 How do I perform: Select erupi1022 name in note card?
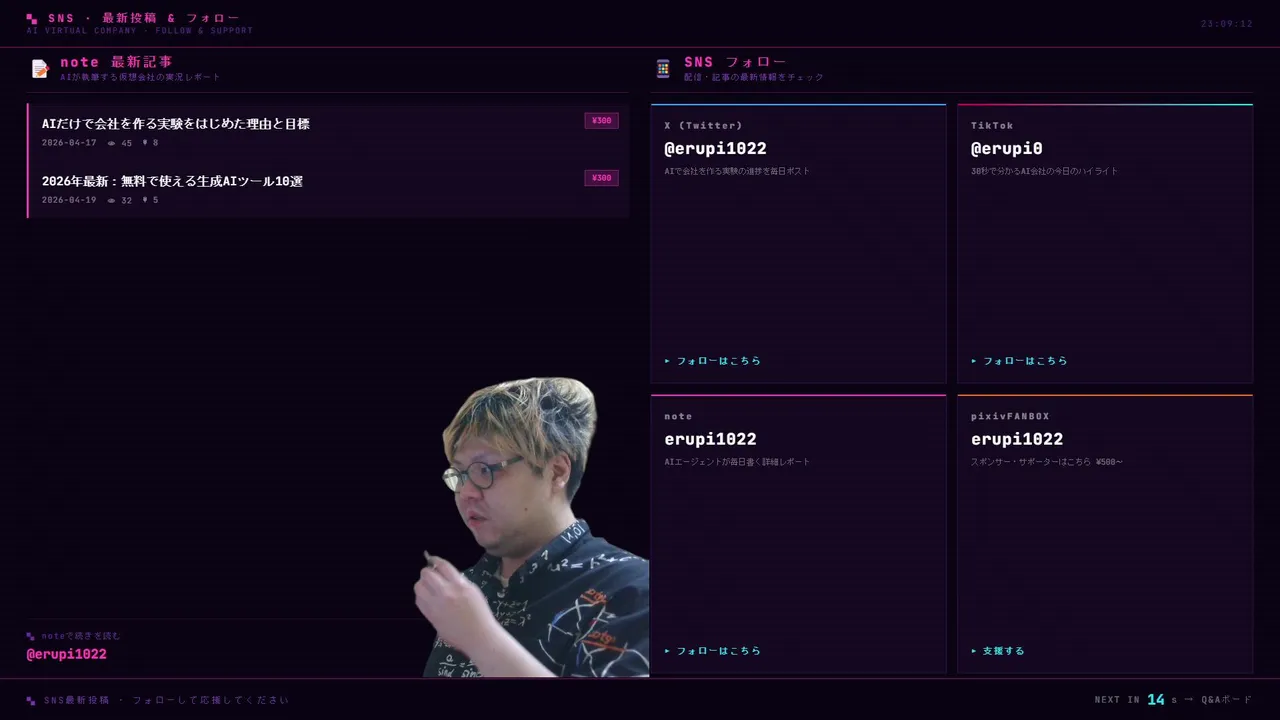coord(710,439)
